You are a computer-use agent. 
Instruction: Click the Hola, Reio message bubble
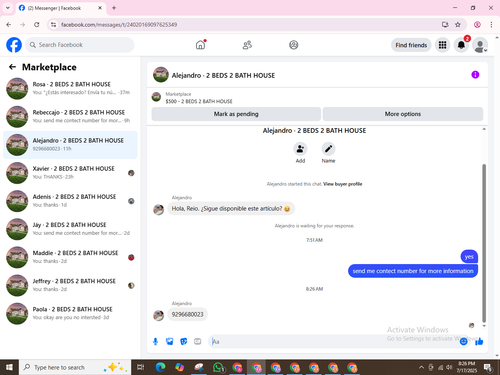231,209
